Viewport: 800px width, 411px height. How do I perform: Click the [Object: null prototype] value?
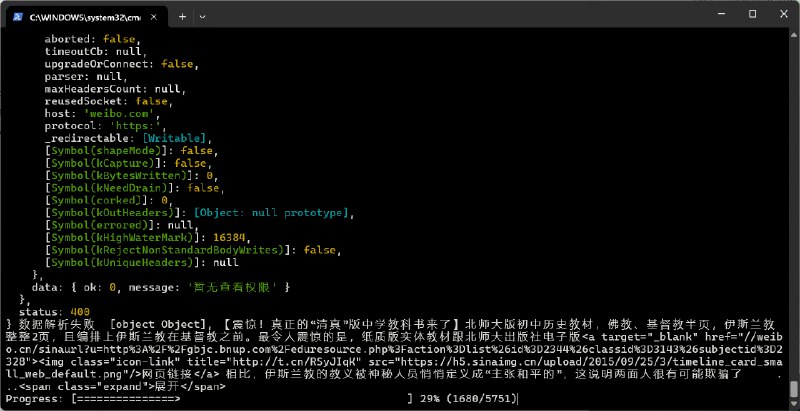click(269, 213)
